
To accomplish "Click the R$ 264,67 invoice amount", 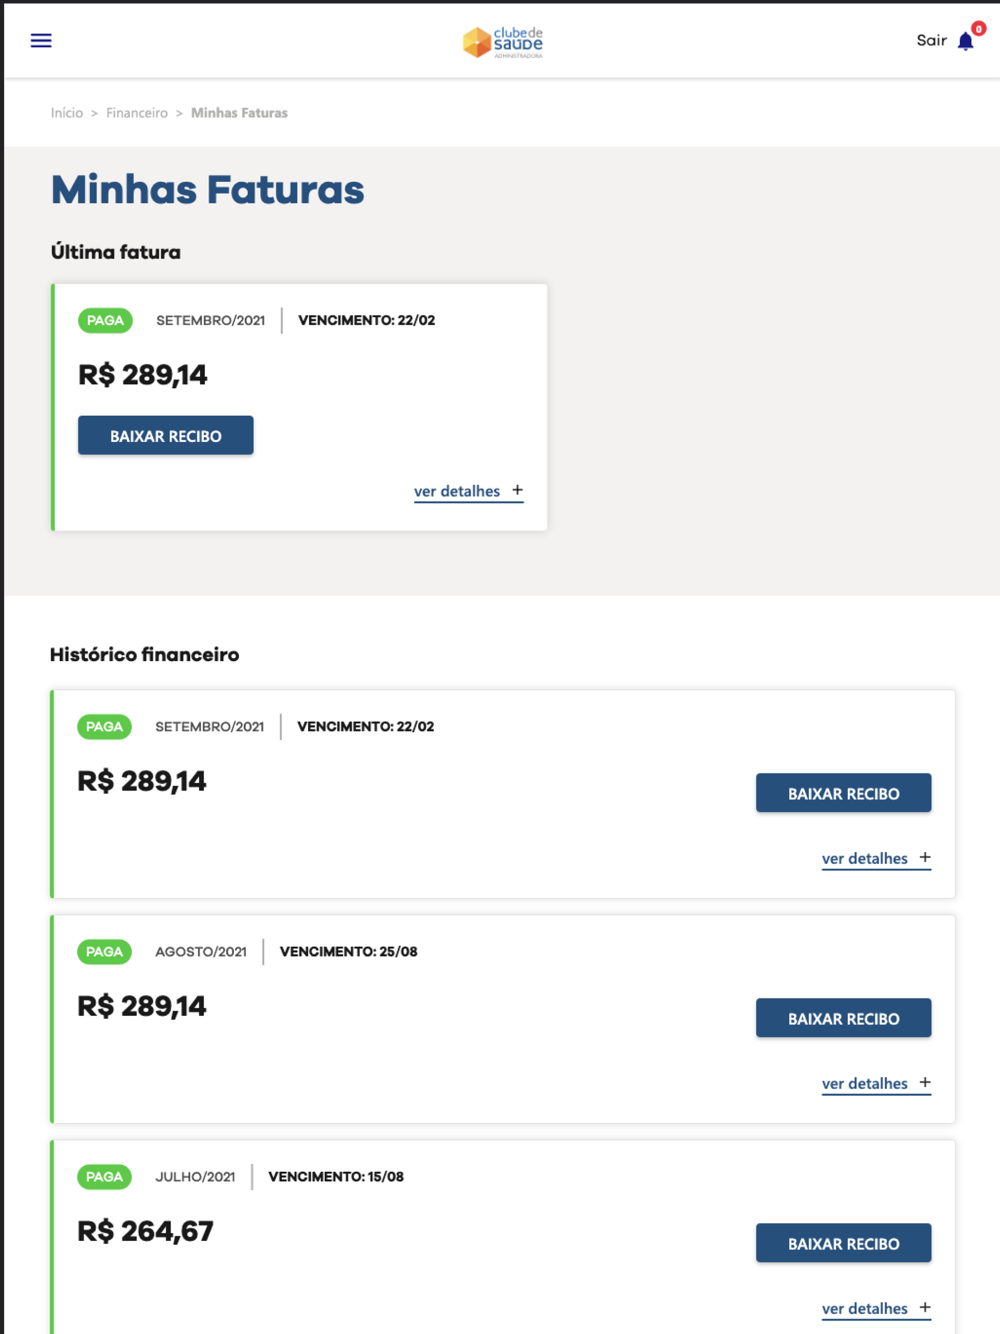I will tap(146, 1231).
